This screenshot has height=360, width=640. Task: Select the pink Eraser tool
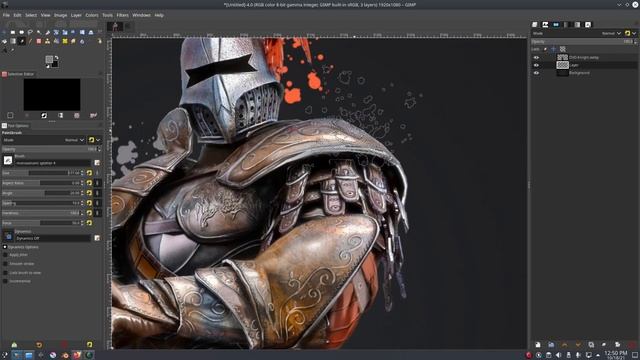click(39, 41)
